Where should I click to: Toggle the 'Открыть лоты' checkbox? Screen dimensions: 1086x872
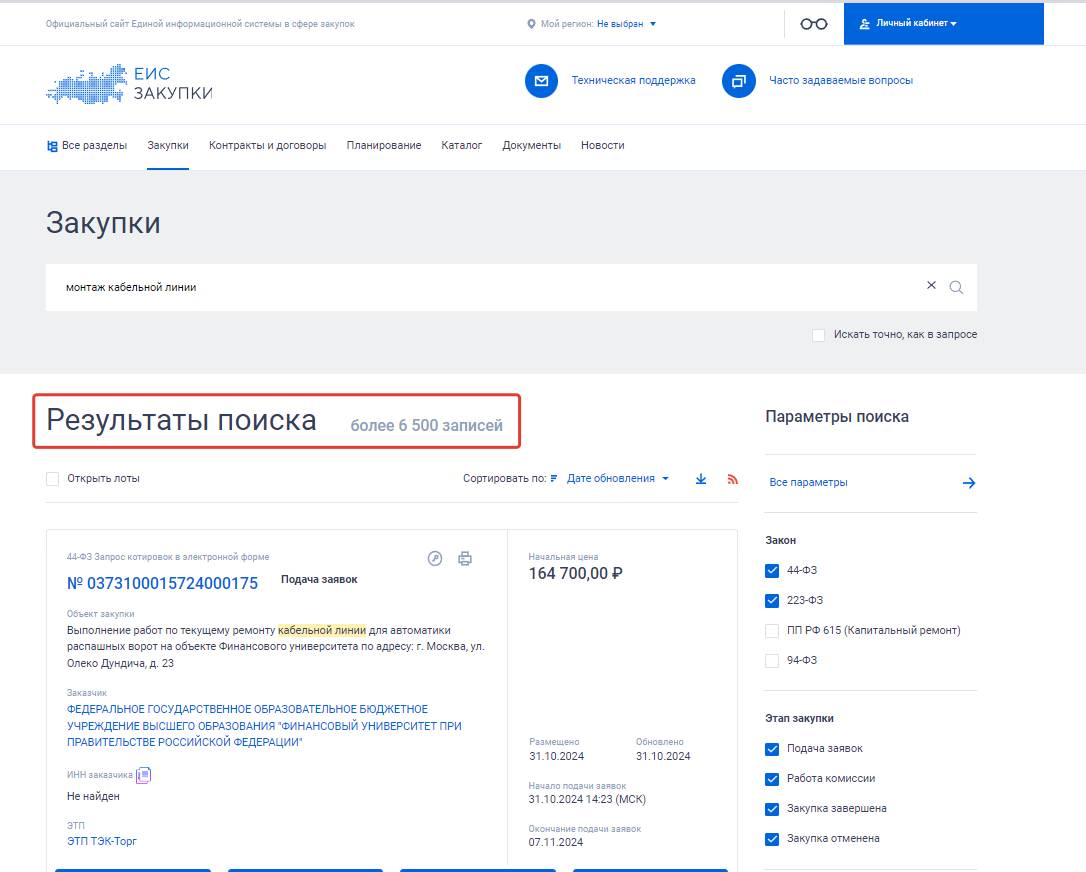pos(52,479)
